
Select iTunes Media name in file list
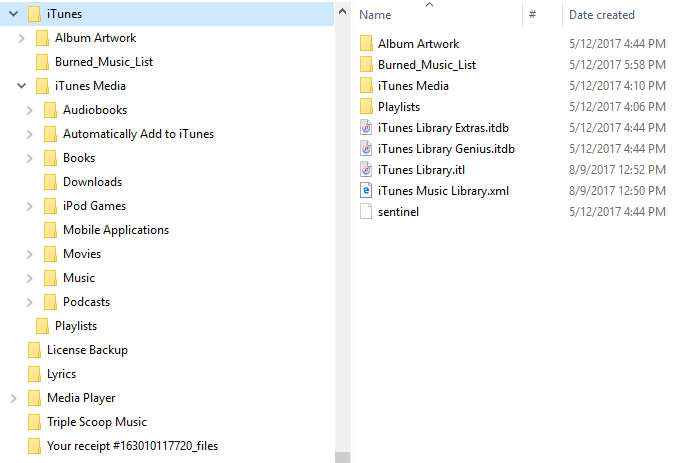coord(413,86)
